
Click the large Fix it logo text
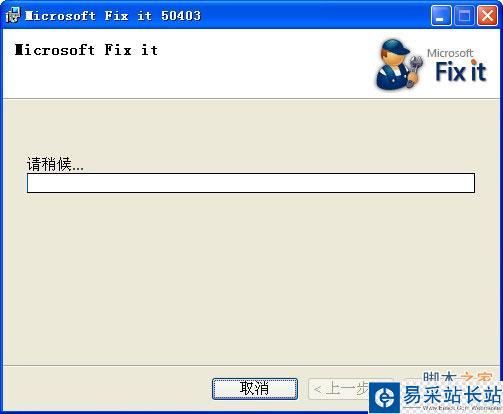click(x=461, y=71)
